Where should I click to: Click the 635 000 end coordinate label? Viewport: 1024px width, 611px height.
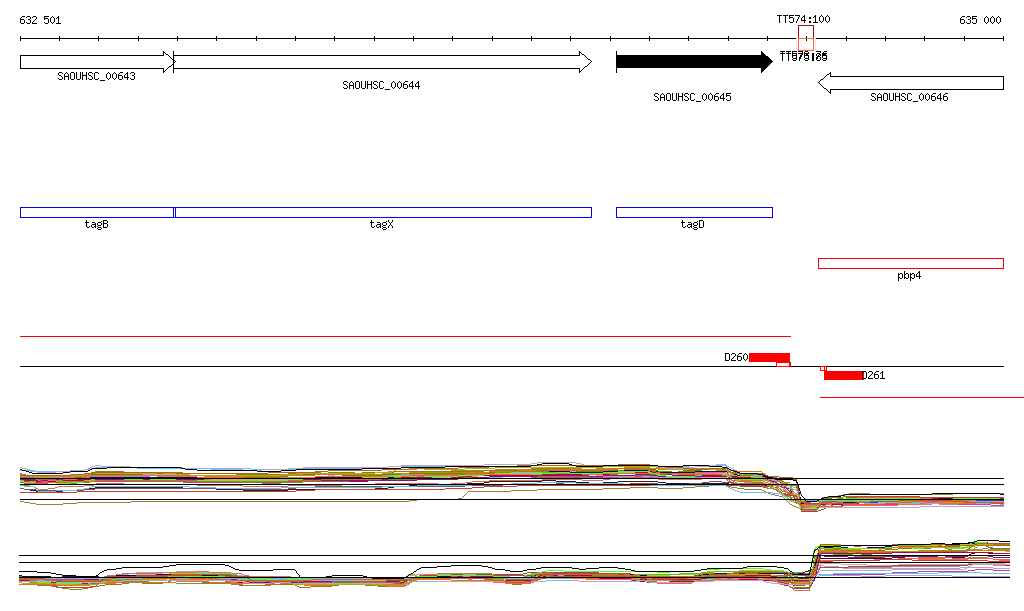[x=980, y=20]
